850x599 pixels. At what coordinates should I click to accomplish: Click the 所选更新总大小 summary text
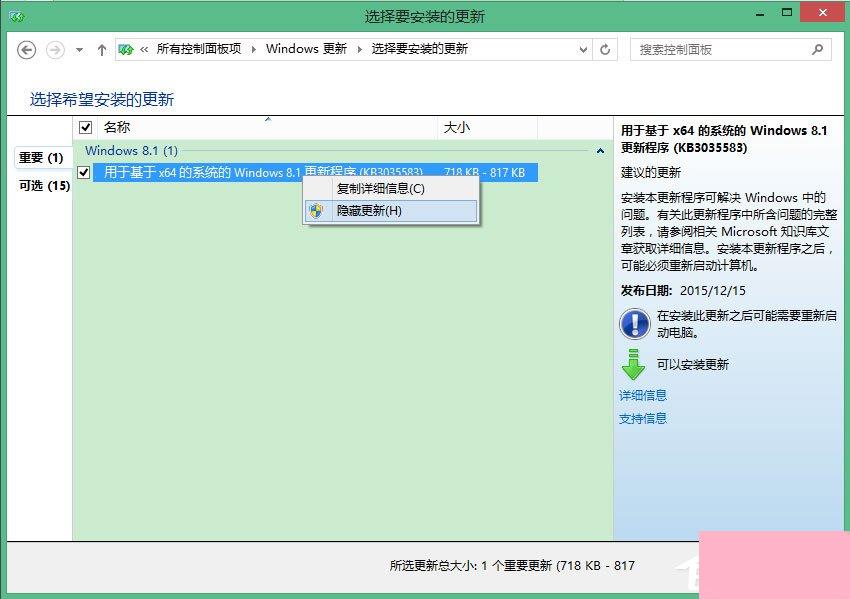(512, 565)
